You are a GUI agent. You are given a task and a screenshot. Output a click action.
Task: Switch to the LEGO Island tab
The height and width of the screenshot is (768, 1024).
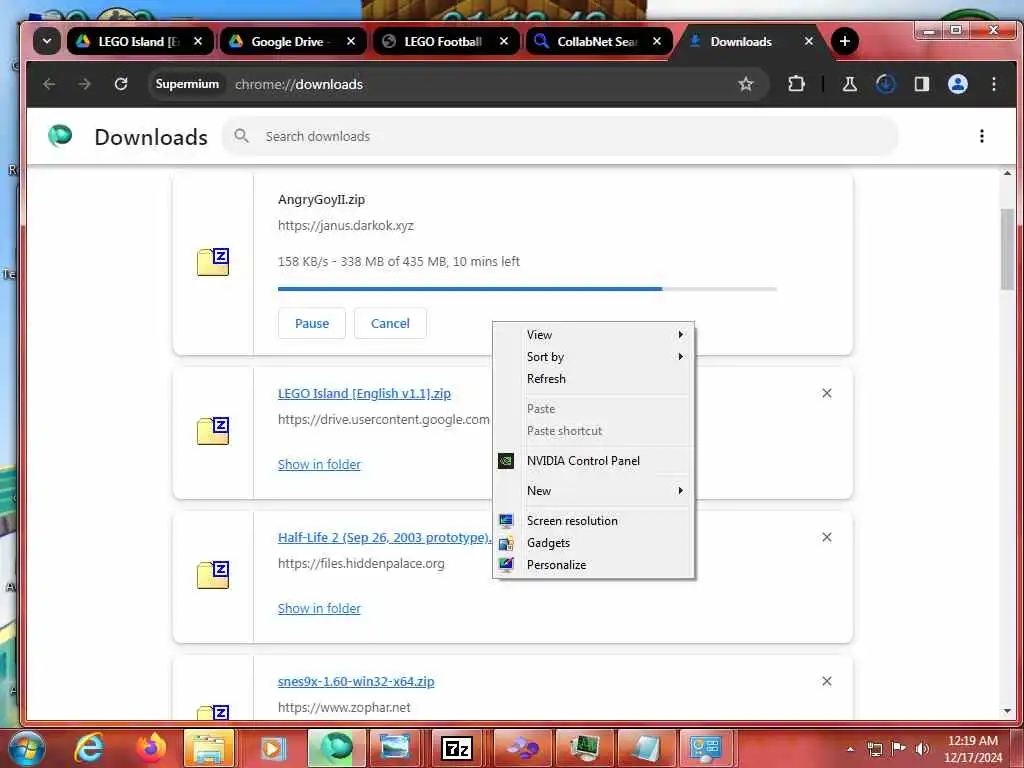pos(140,41)
